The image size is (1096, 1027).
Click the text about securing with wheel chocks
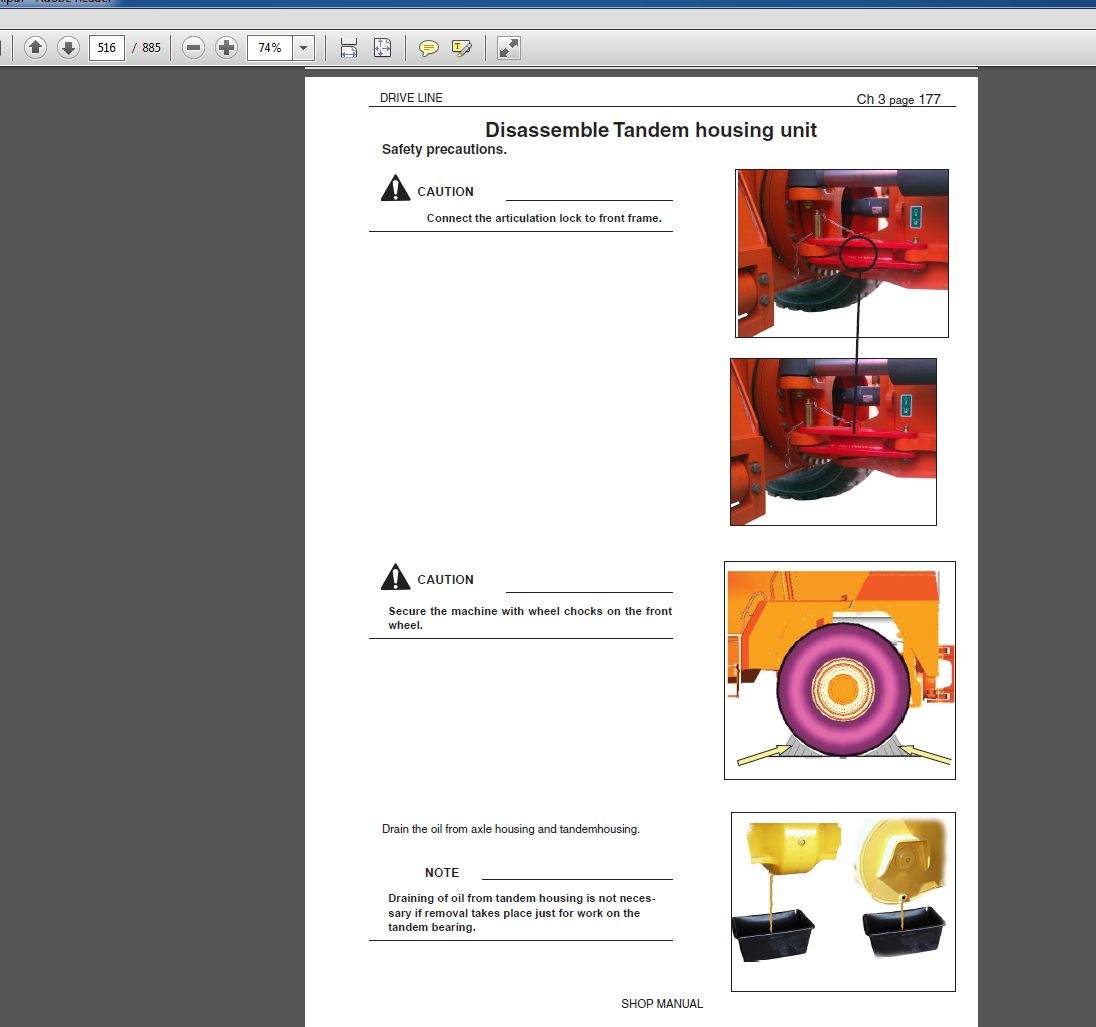pyautogui.click(x=530, y=618)
